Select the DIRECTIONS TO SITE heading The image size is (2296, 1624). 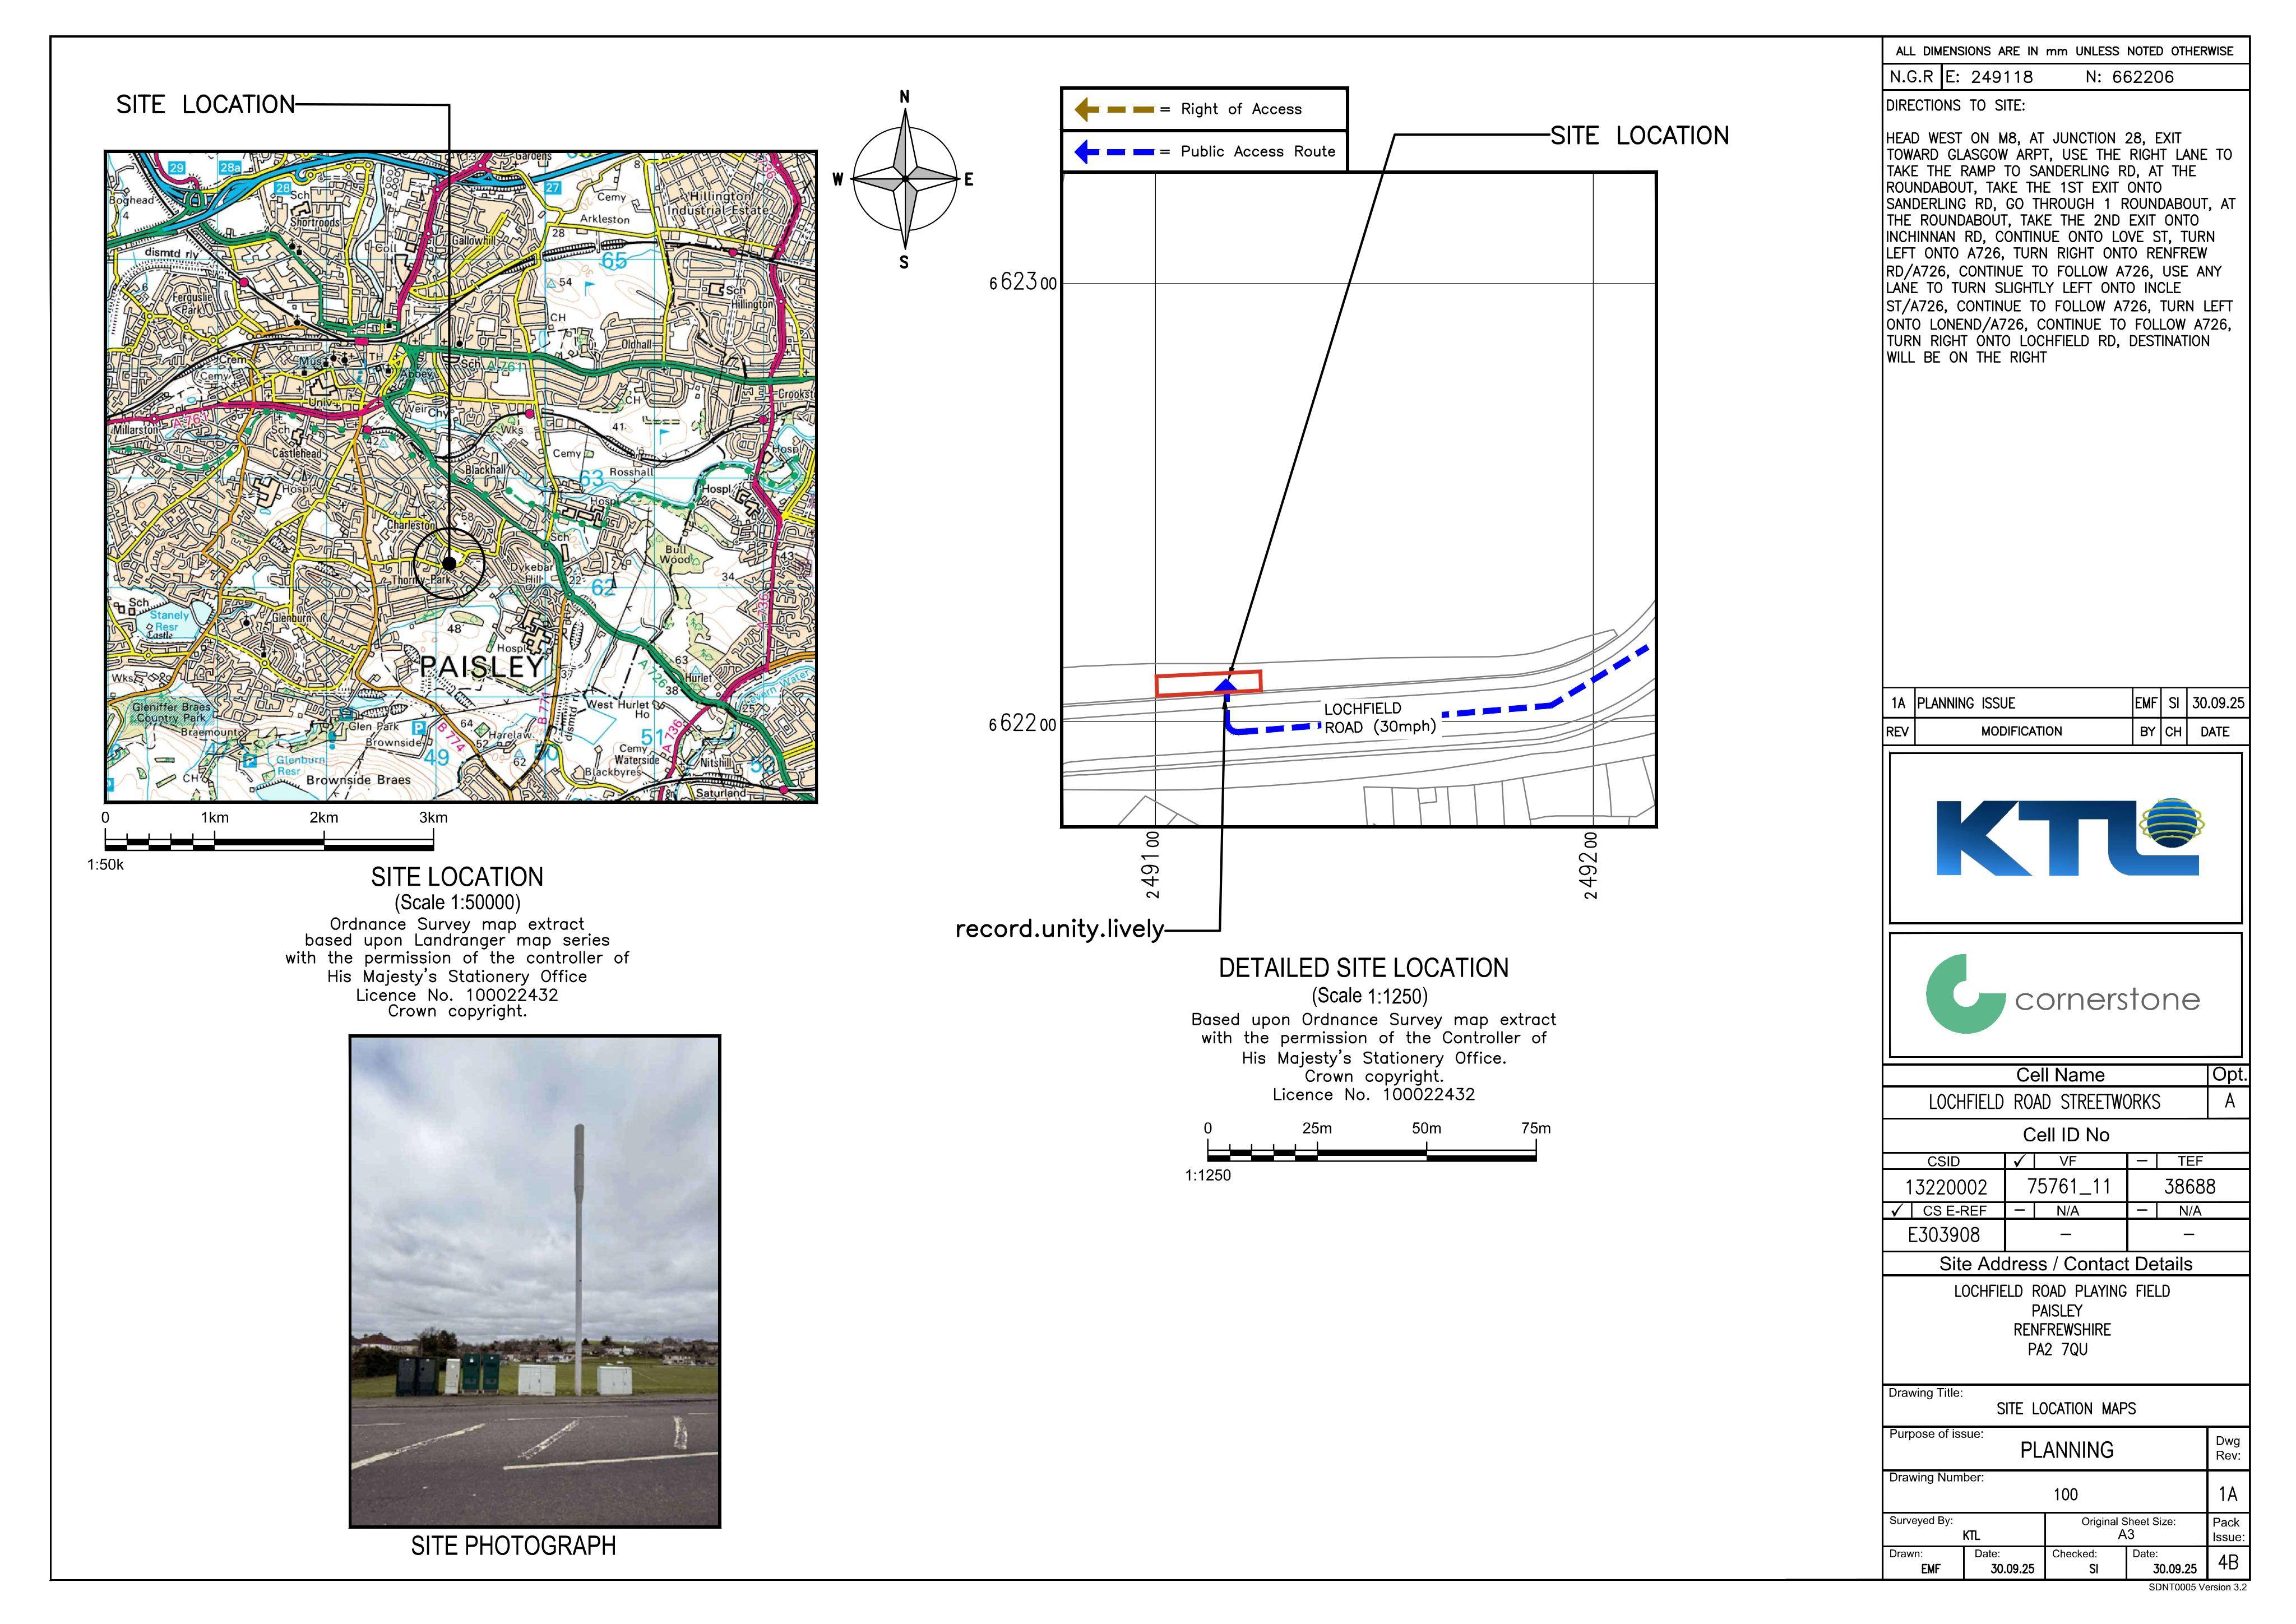pyautogui.click(x=1954, y=105)
